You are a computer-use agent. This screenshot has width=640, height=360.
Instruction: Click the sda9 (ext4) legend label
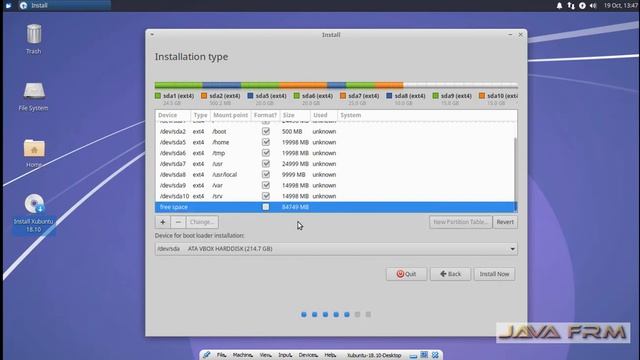click(x=456, y=96)
